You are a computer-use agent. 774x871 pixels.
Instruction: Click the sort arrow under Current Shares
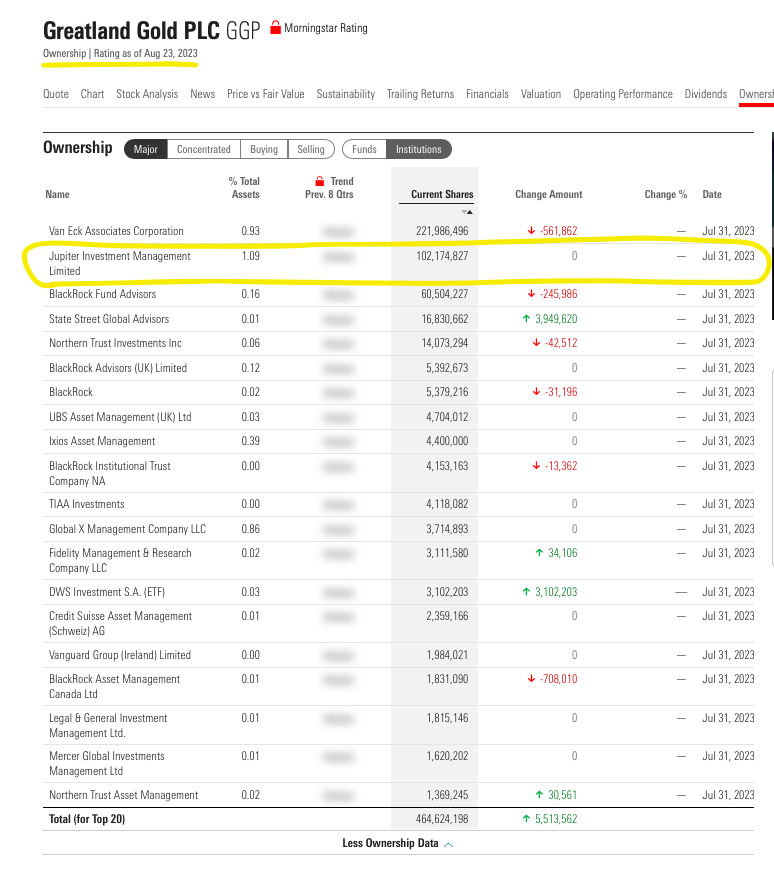pos(467,212)
